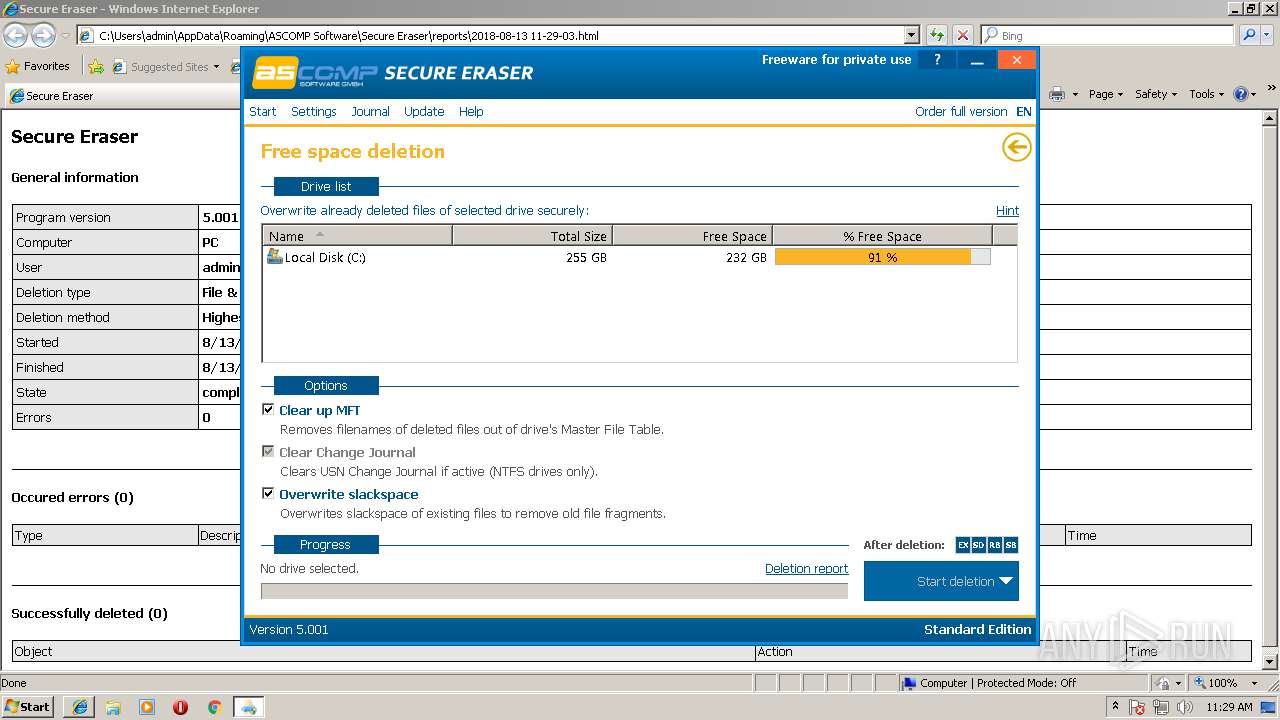Open the Start menu item in Secure Eraser
Viewport: 1280px width, 720px height.
[263, 111]
